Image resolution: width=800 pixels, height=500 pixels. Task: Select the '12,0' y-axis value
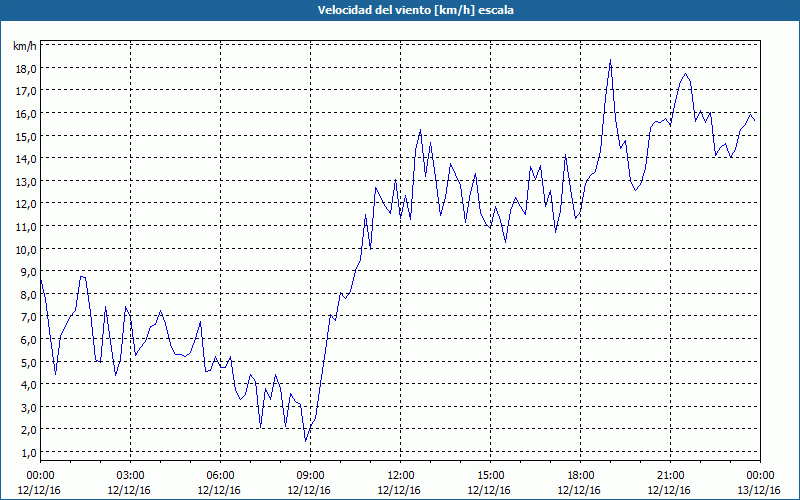(x=27, y=204)
